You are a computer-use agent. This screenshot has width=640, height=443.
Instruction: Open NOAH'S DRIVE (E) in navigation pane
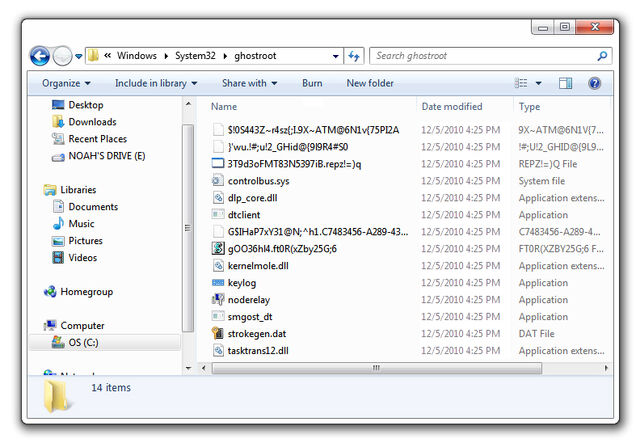point(98,156)
